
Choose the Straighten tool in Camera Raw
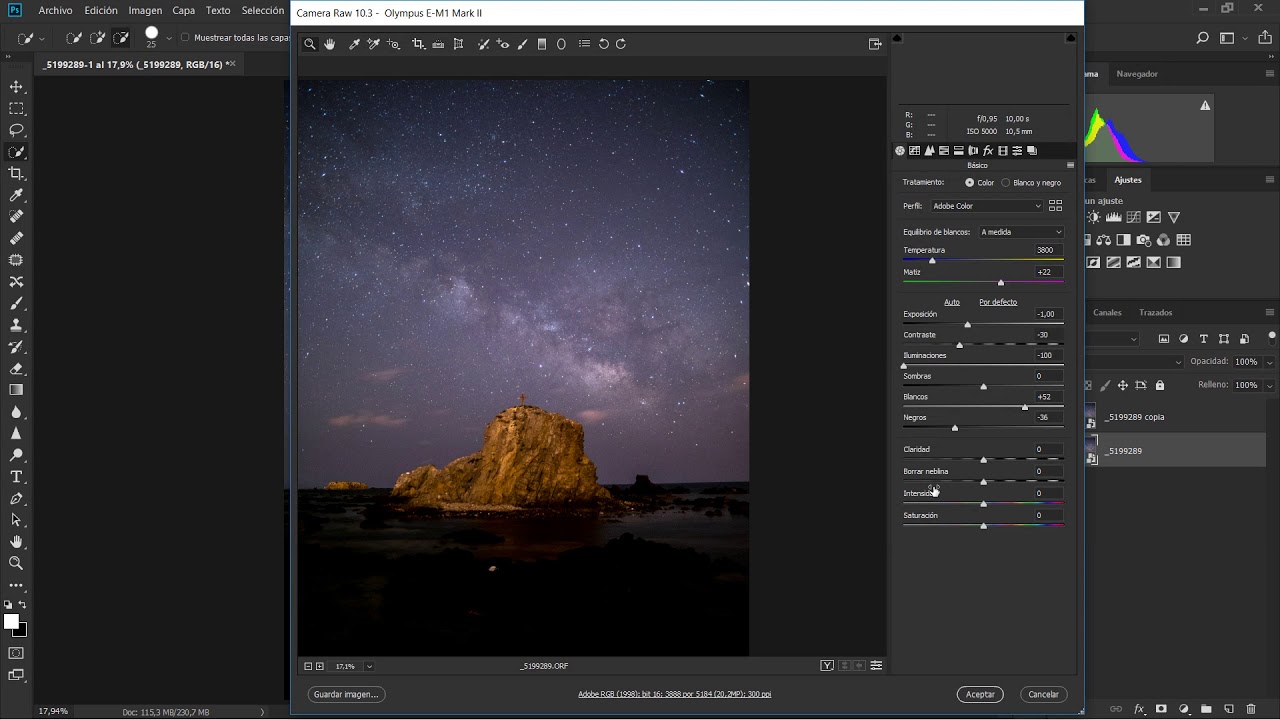pyautogui.click(x=438, y=44)
